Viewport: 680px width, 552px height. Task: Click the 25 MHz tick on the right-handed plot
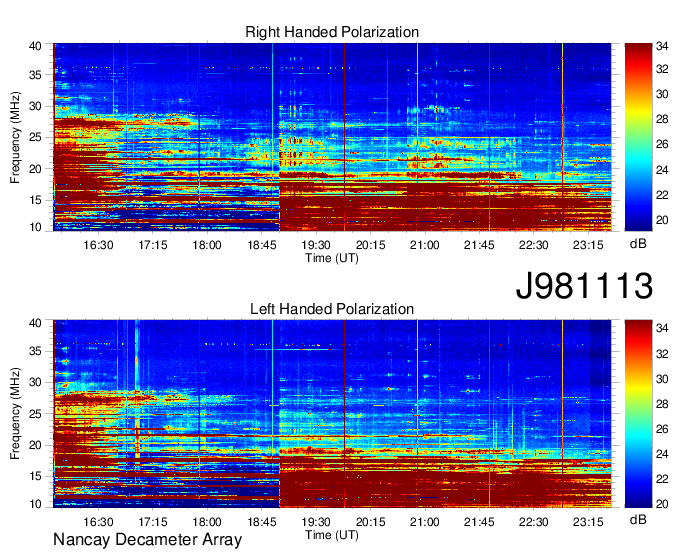(x=35, y=137)
